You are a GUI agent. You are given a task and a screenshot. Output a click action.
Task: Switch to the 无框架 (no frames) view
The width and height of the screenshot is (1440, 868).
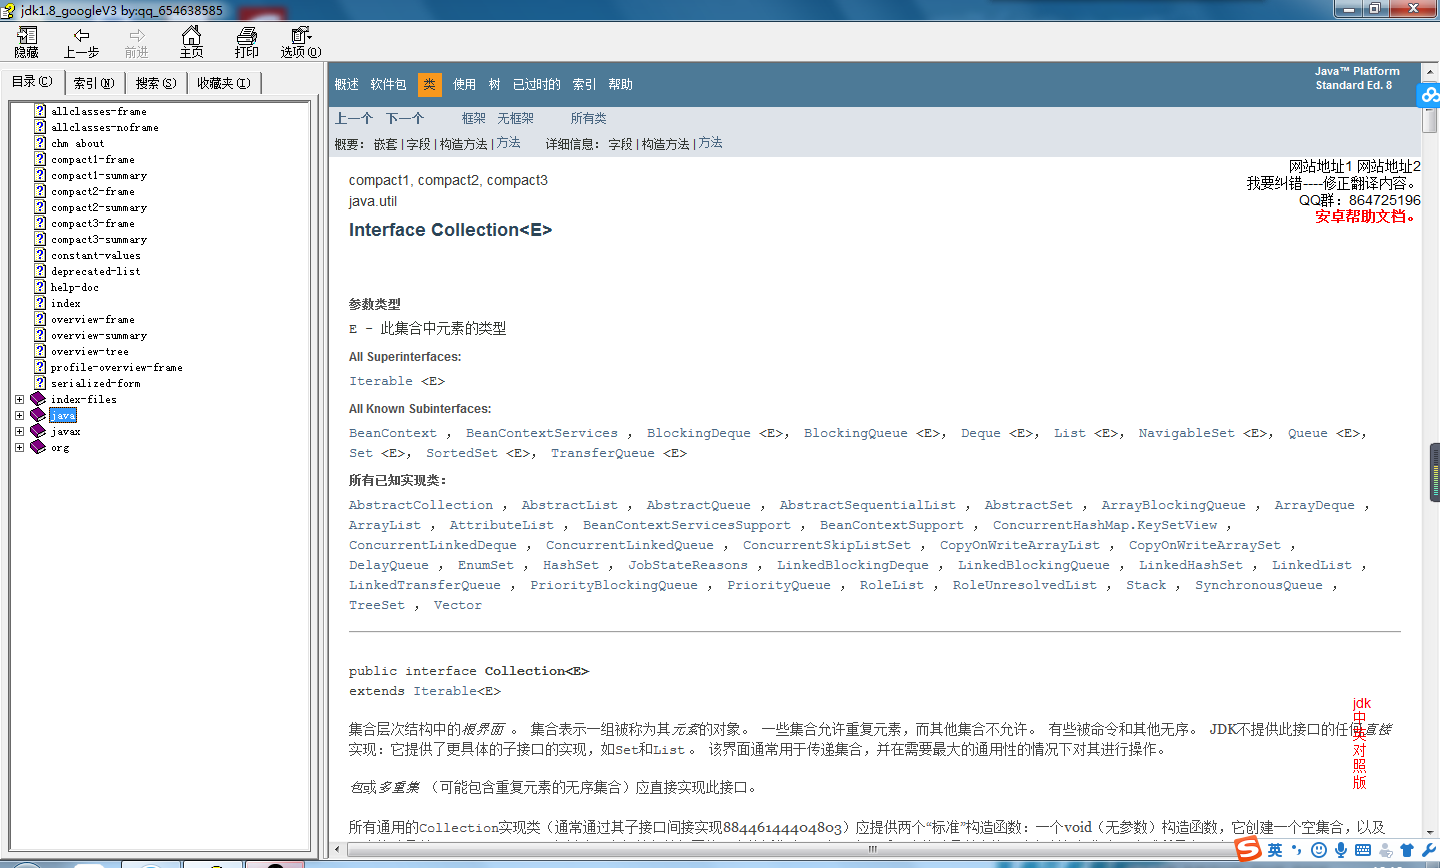point(514,117)
